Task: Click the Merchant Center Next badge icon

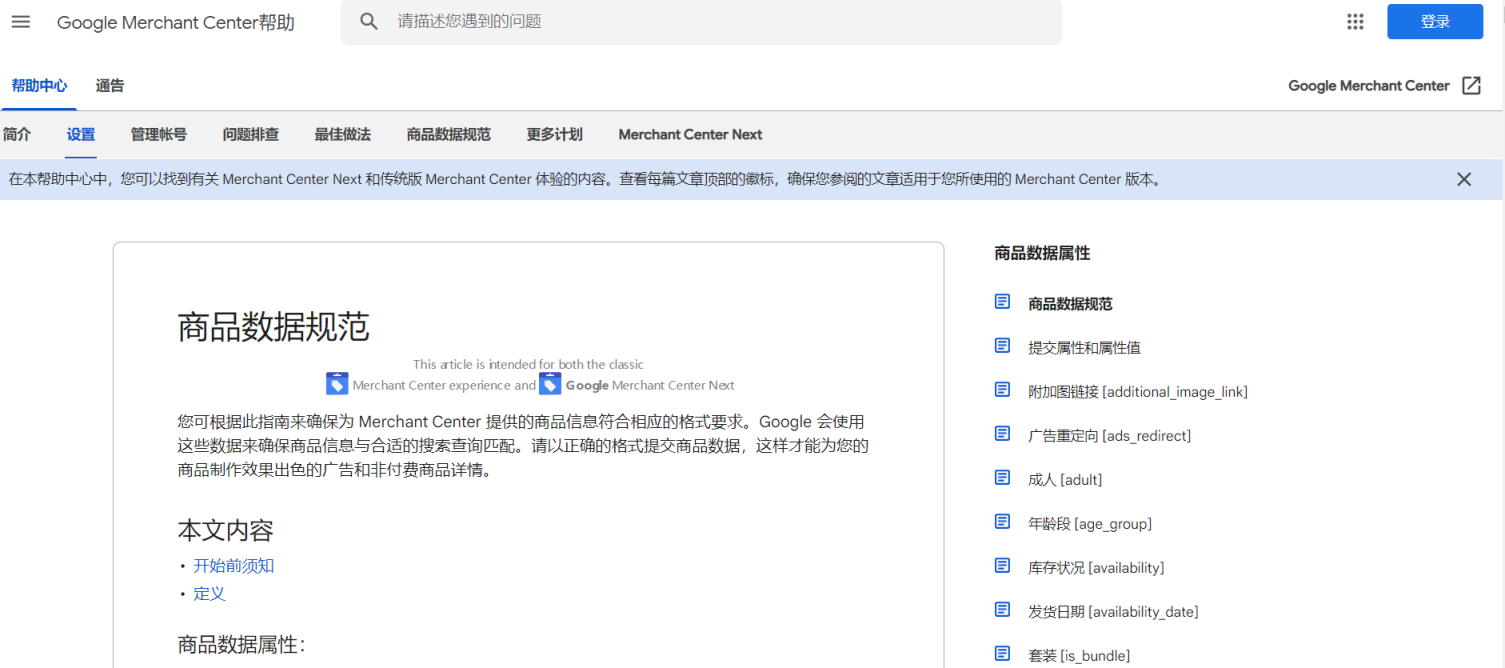Action: (550, 382)
